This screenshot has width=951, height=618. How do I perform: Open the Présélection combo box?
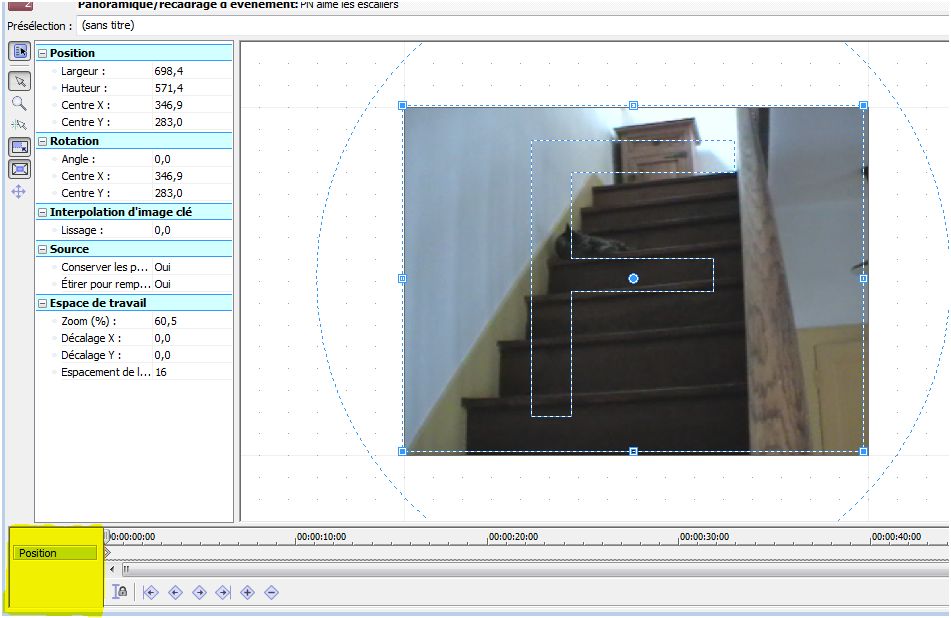[x=512, y=25]
